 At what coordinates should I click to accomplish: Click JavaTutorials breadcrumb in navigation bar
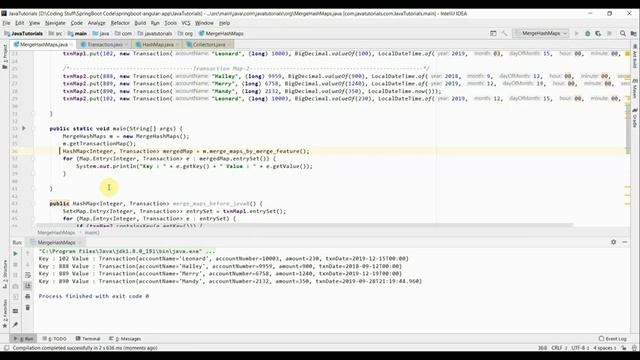(23, 33)
